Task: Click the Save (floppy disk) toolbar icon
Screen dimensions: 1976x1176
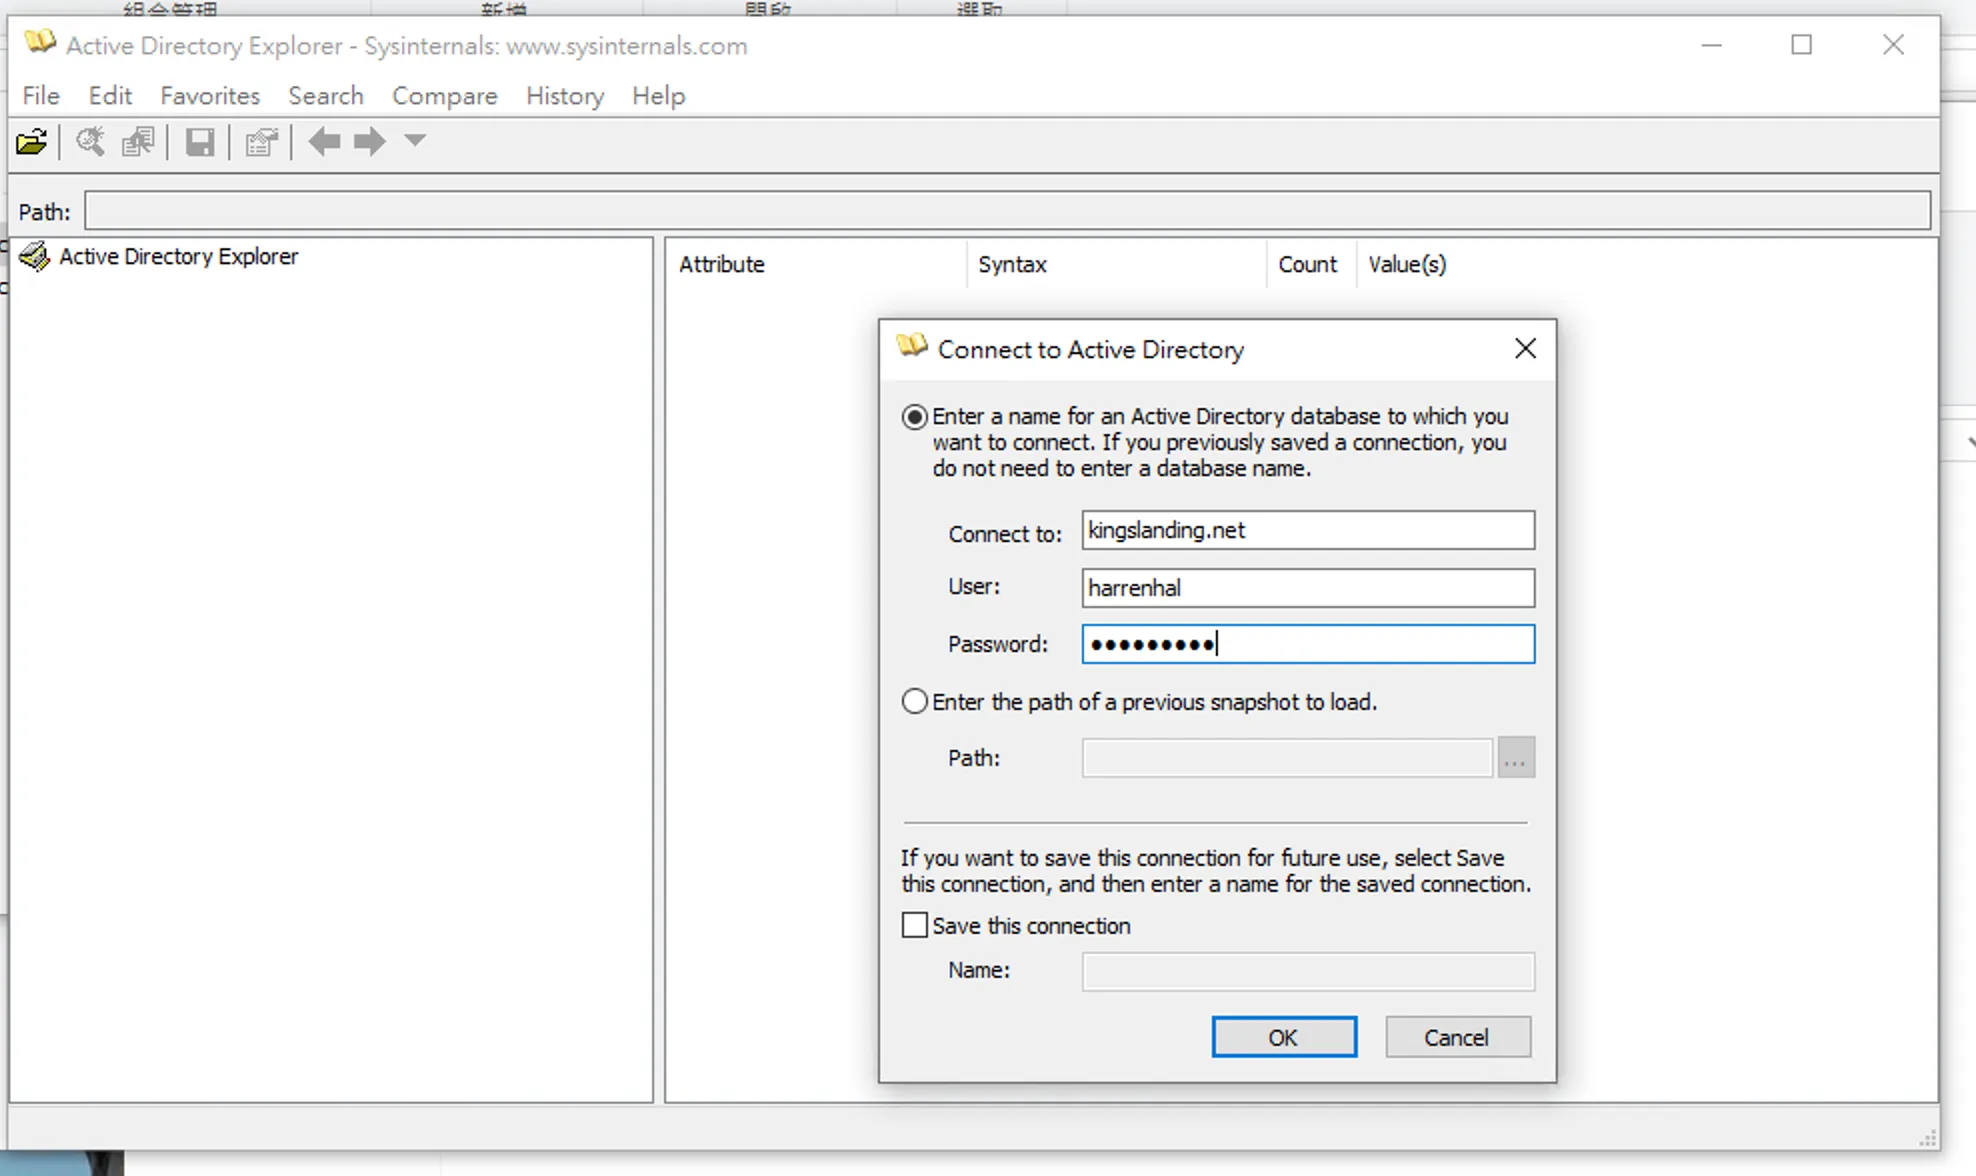Action: click(200, 142)
